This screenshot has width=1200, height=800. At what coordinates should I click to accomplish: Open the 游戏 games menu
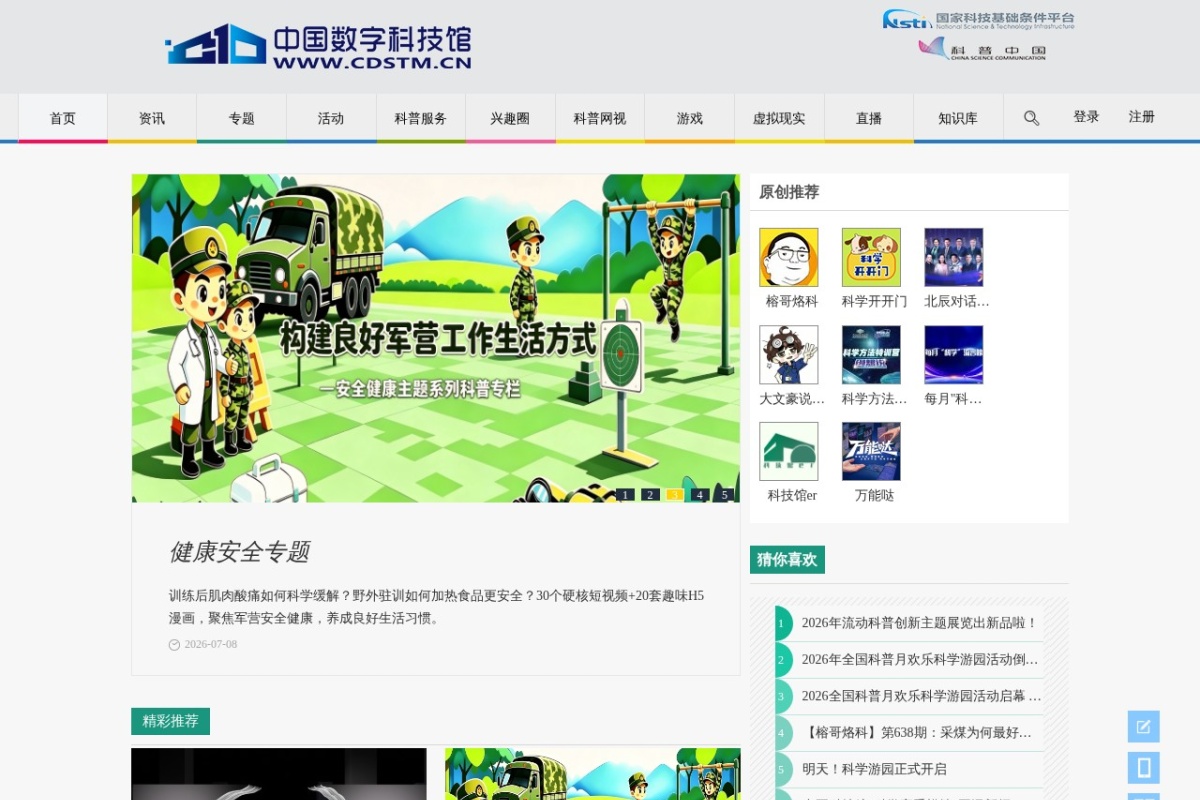coord(690,118)
